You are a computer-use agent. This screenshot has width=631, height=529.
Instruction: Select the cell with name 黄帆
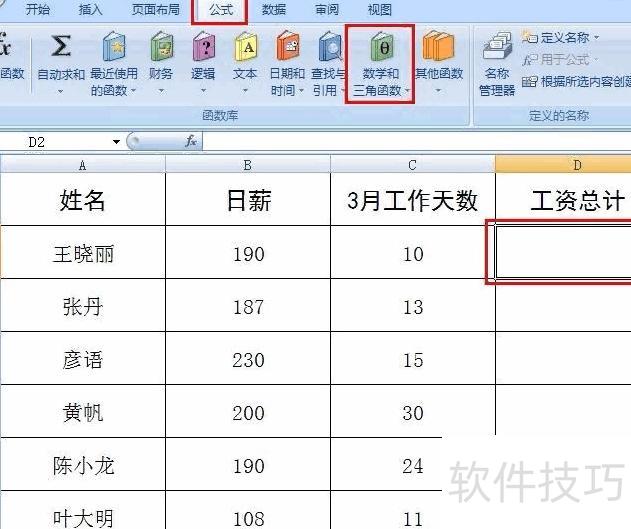pos(82,412)
